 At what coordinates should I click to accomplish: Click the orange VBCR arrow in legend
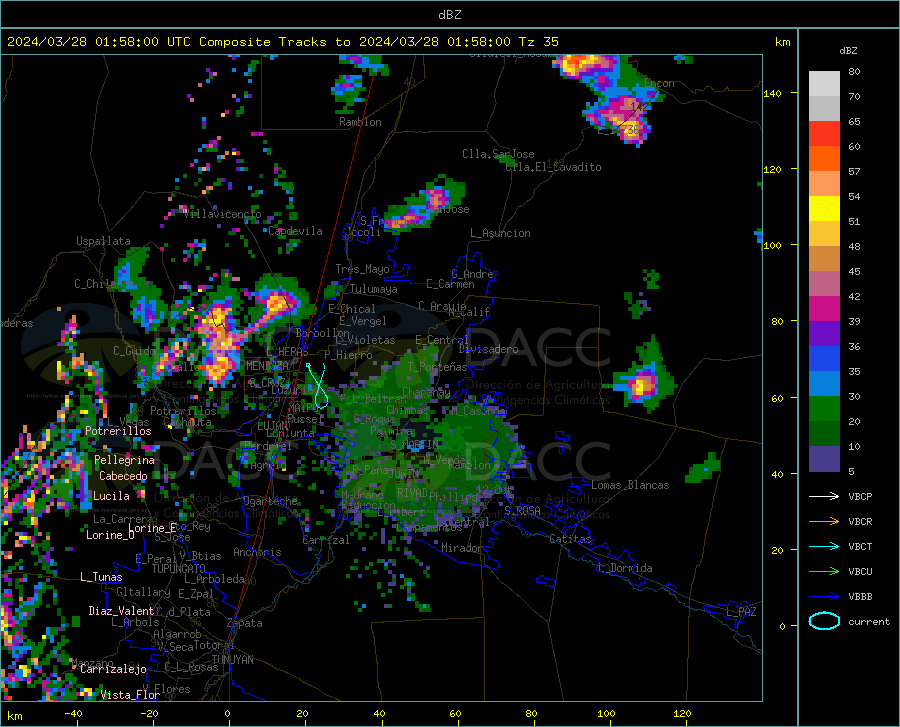tap(824, 522)
